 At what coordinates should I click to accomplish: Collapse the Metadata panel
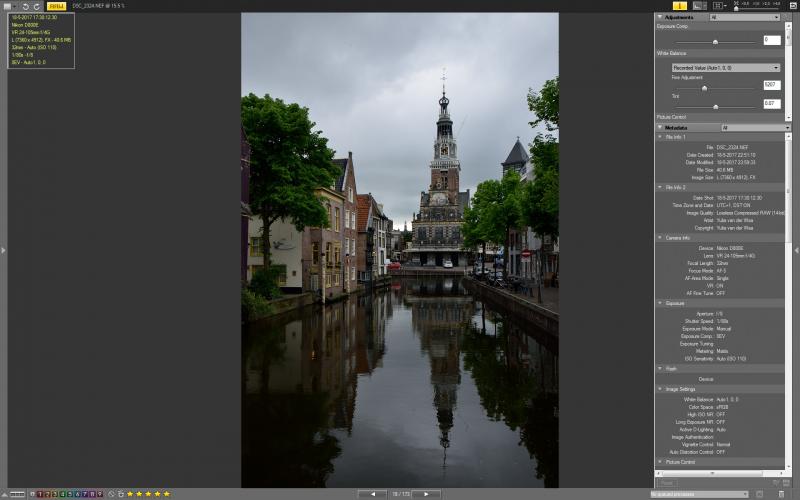tap(660, 127)
